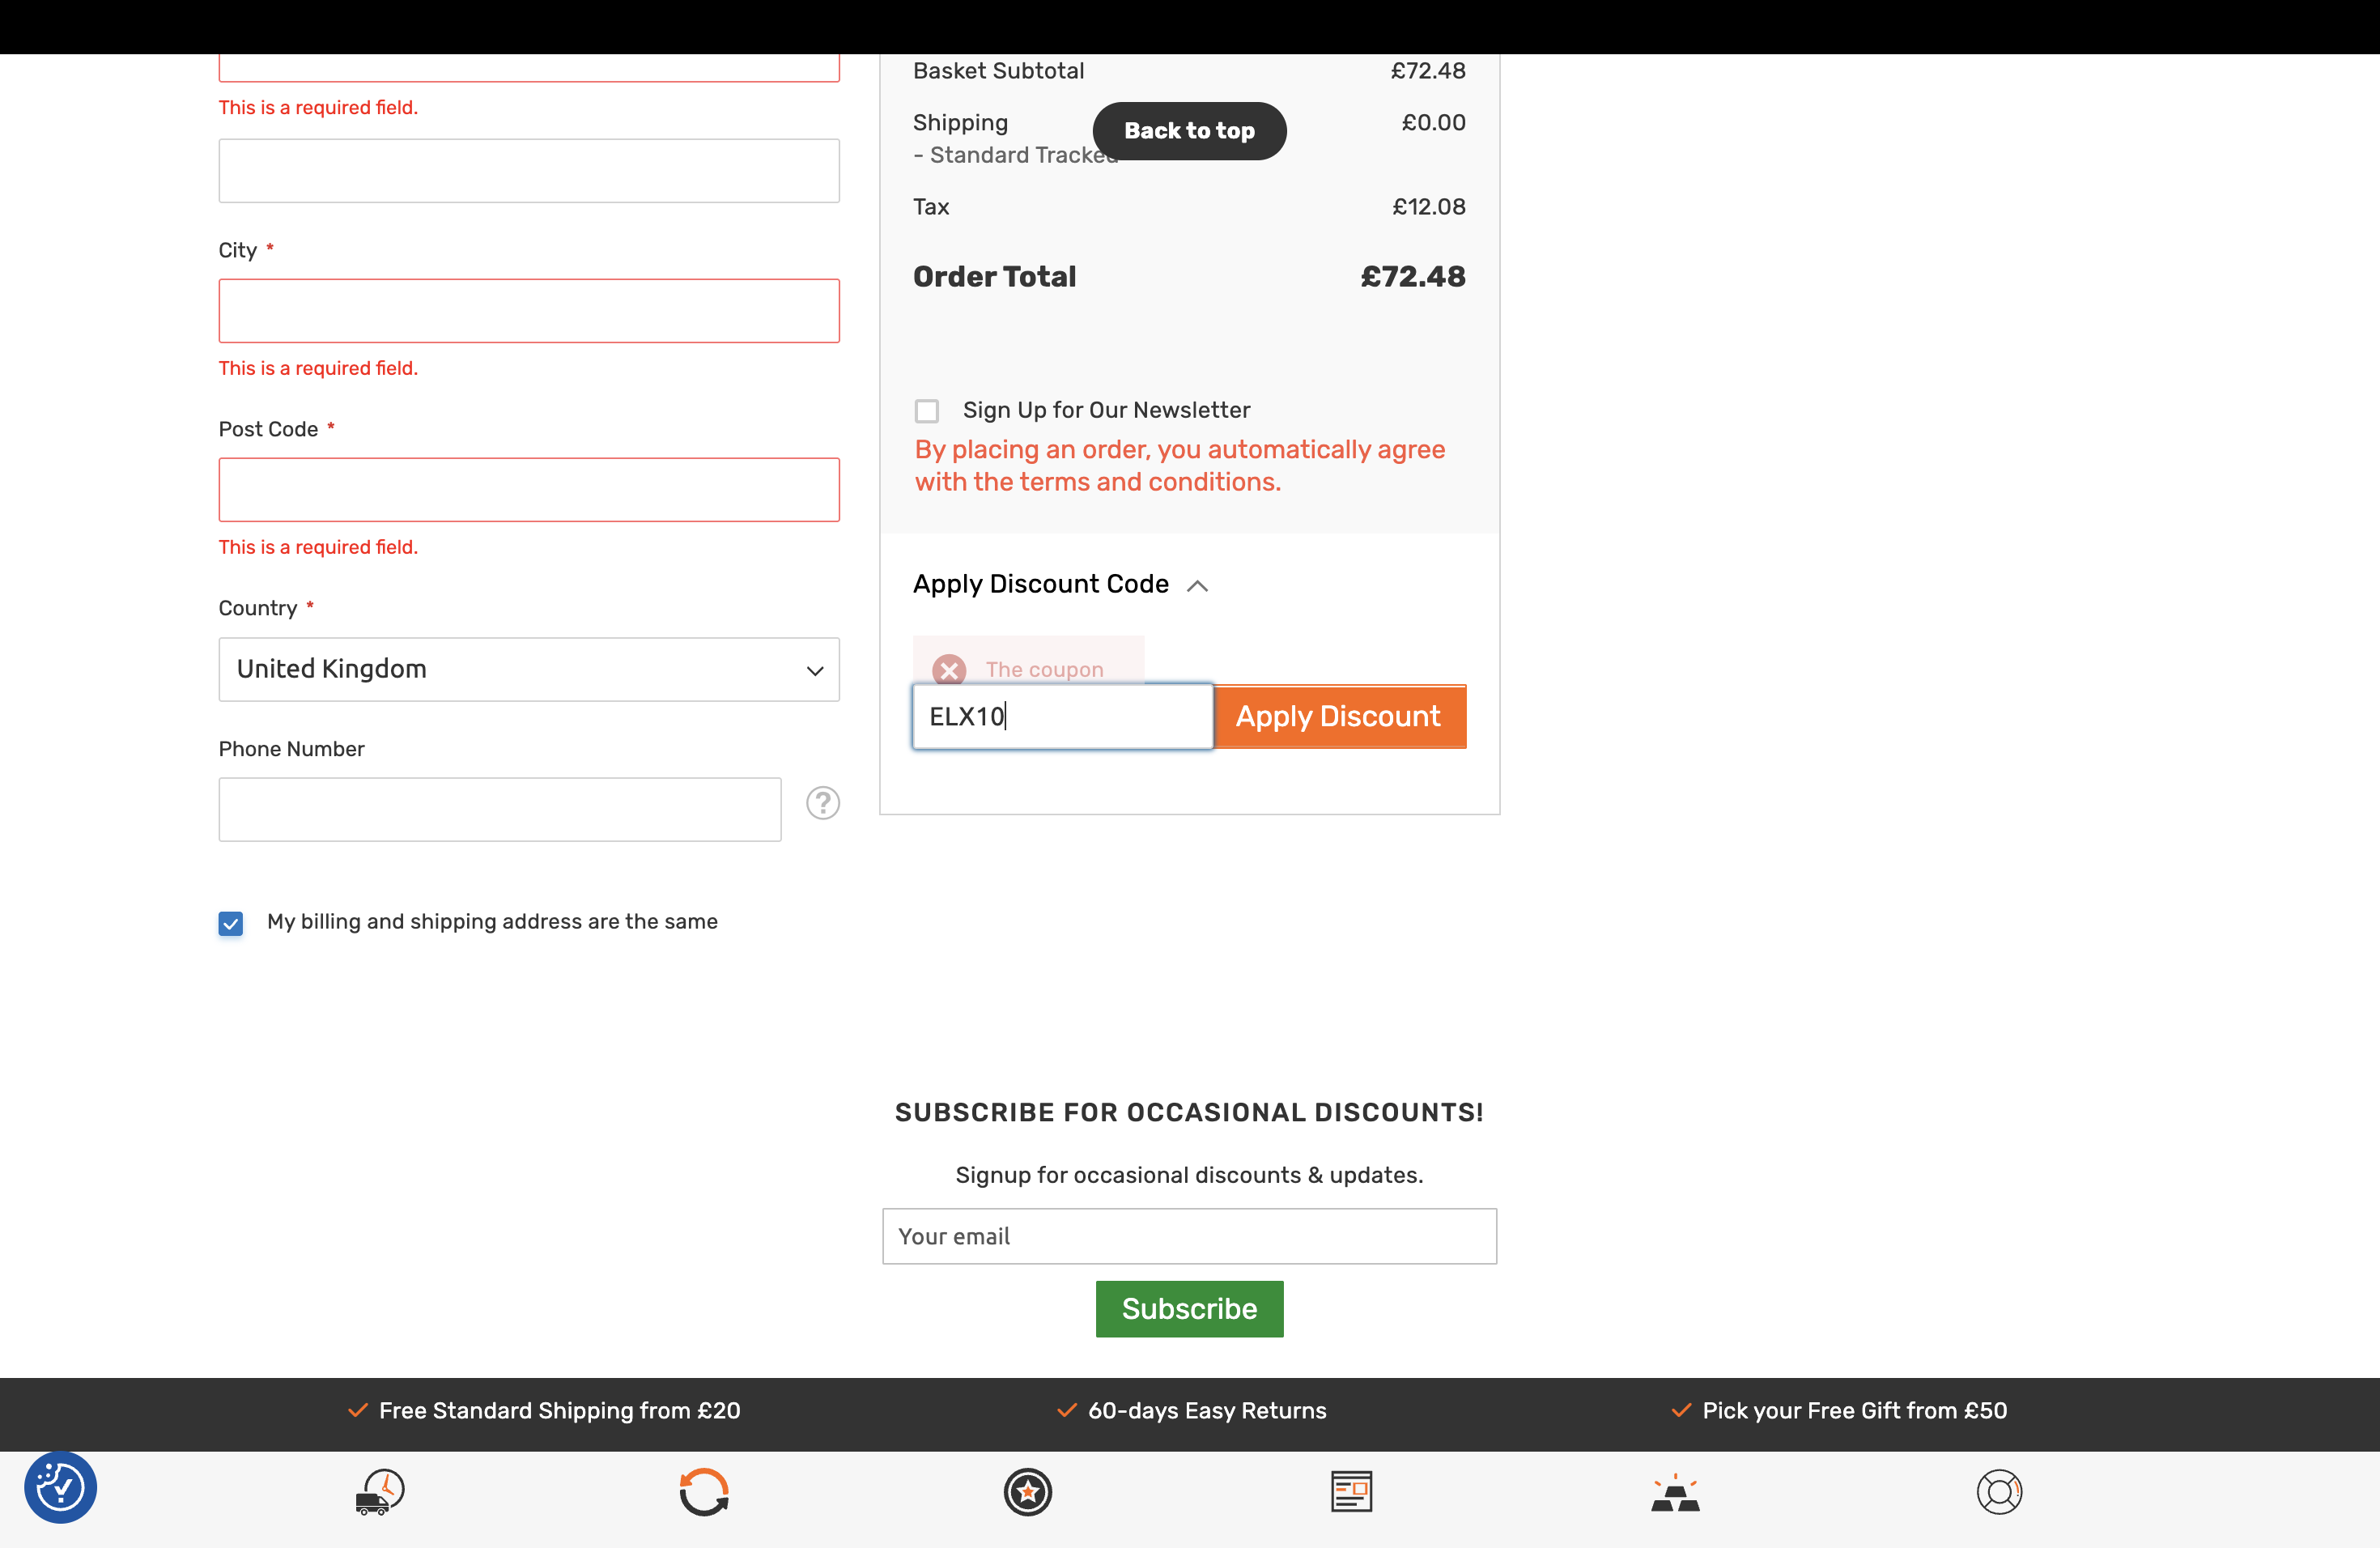Click 60-days Easy Returns text
The height and width of the screenshot is (1548, 2380).
[1207, 1410]
